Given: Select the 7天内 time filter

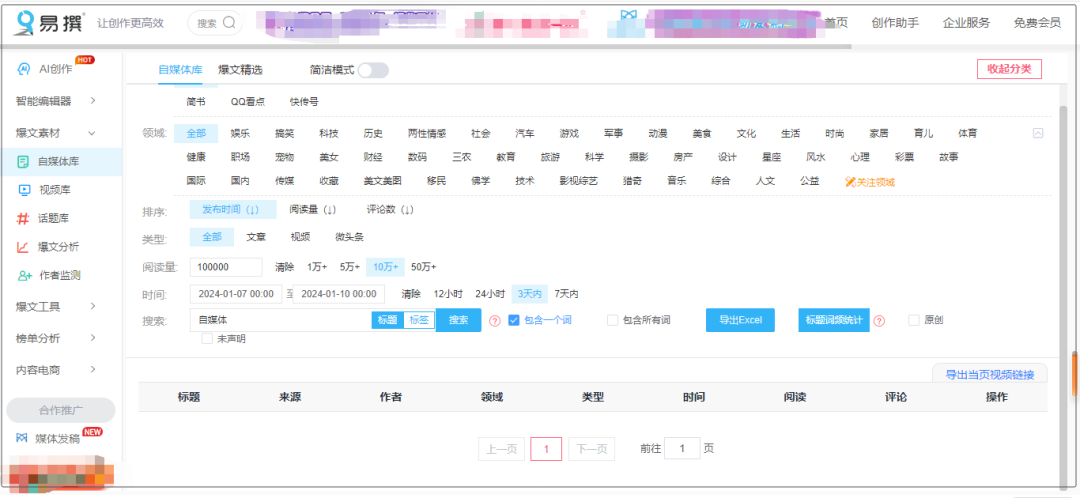Looking at the screenshot, I should [566, 294].
